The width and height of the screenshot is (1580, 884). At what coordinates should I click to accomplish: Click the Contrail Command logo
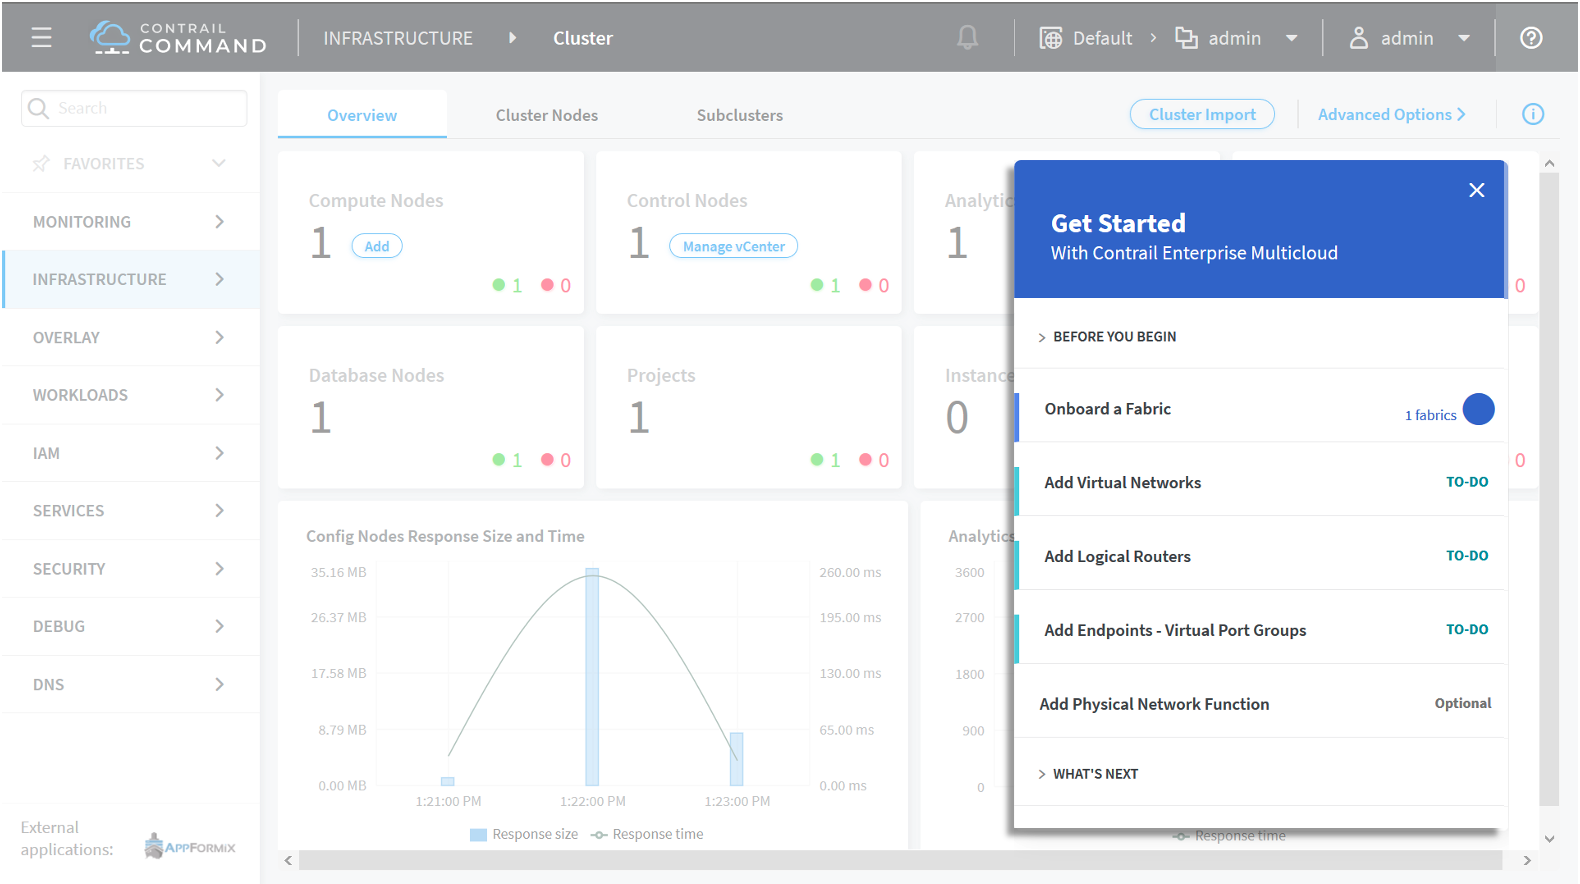(x=179, y=38)
